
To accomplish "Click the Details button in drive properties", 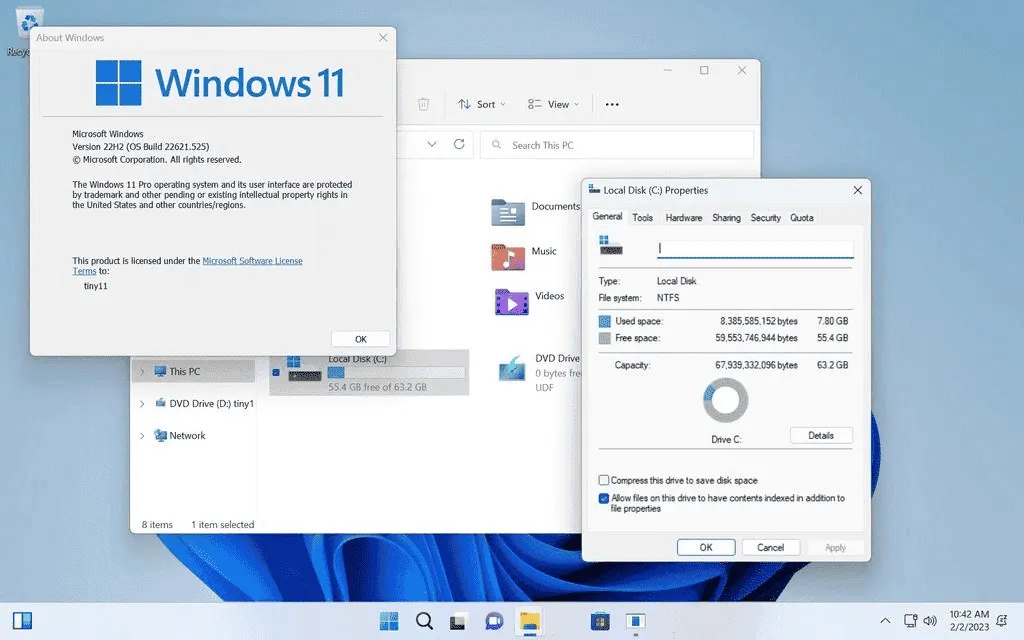I will pyautogui.click(x=821, y=435).
